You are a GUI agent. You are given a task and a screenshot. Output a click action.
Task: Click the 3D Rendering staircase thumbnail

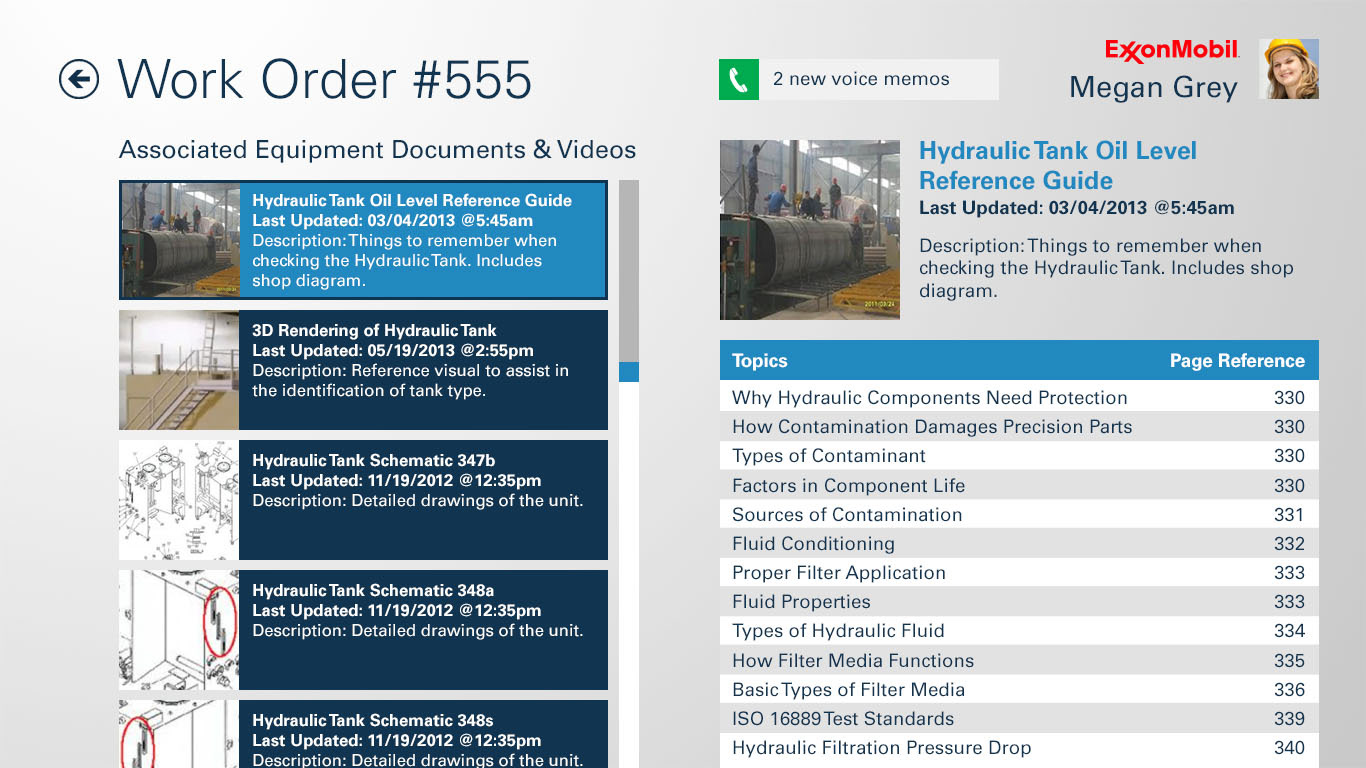click(179, 370)
